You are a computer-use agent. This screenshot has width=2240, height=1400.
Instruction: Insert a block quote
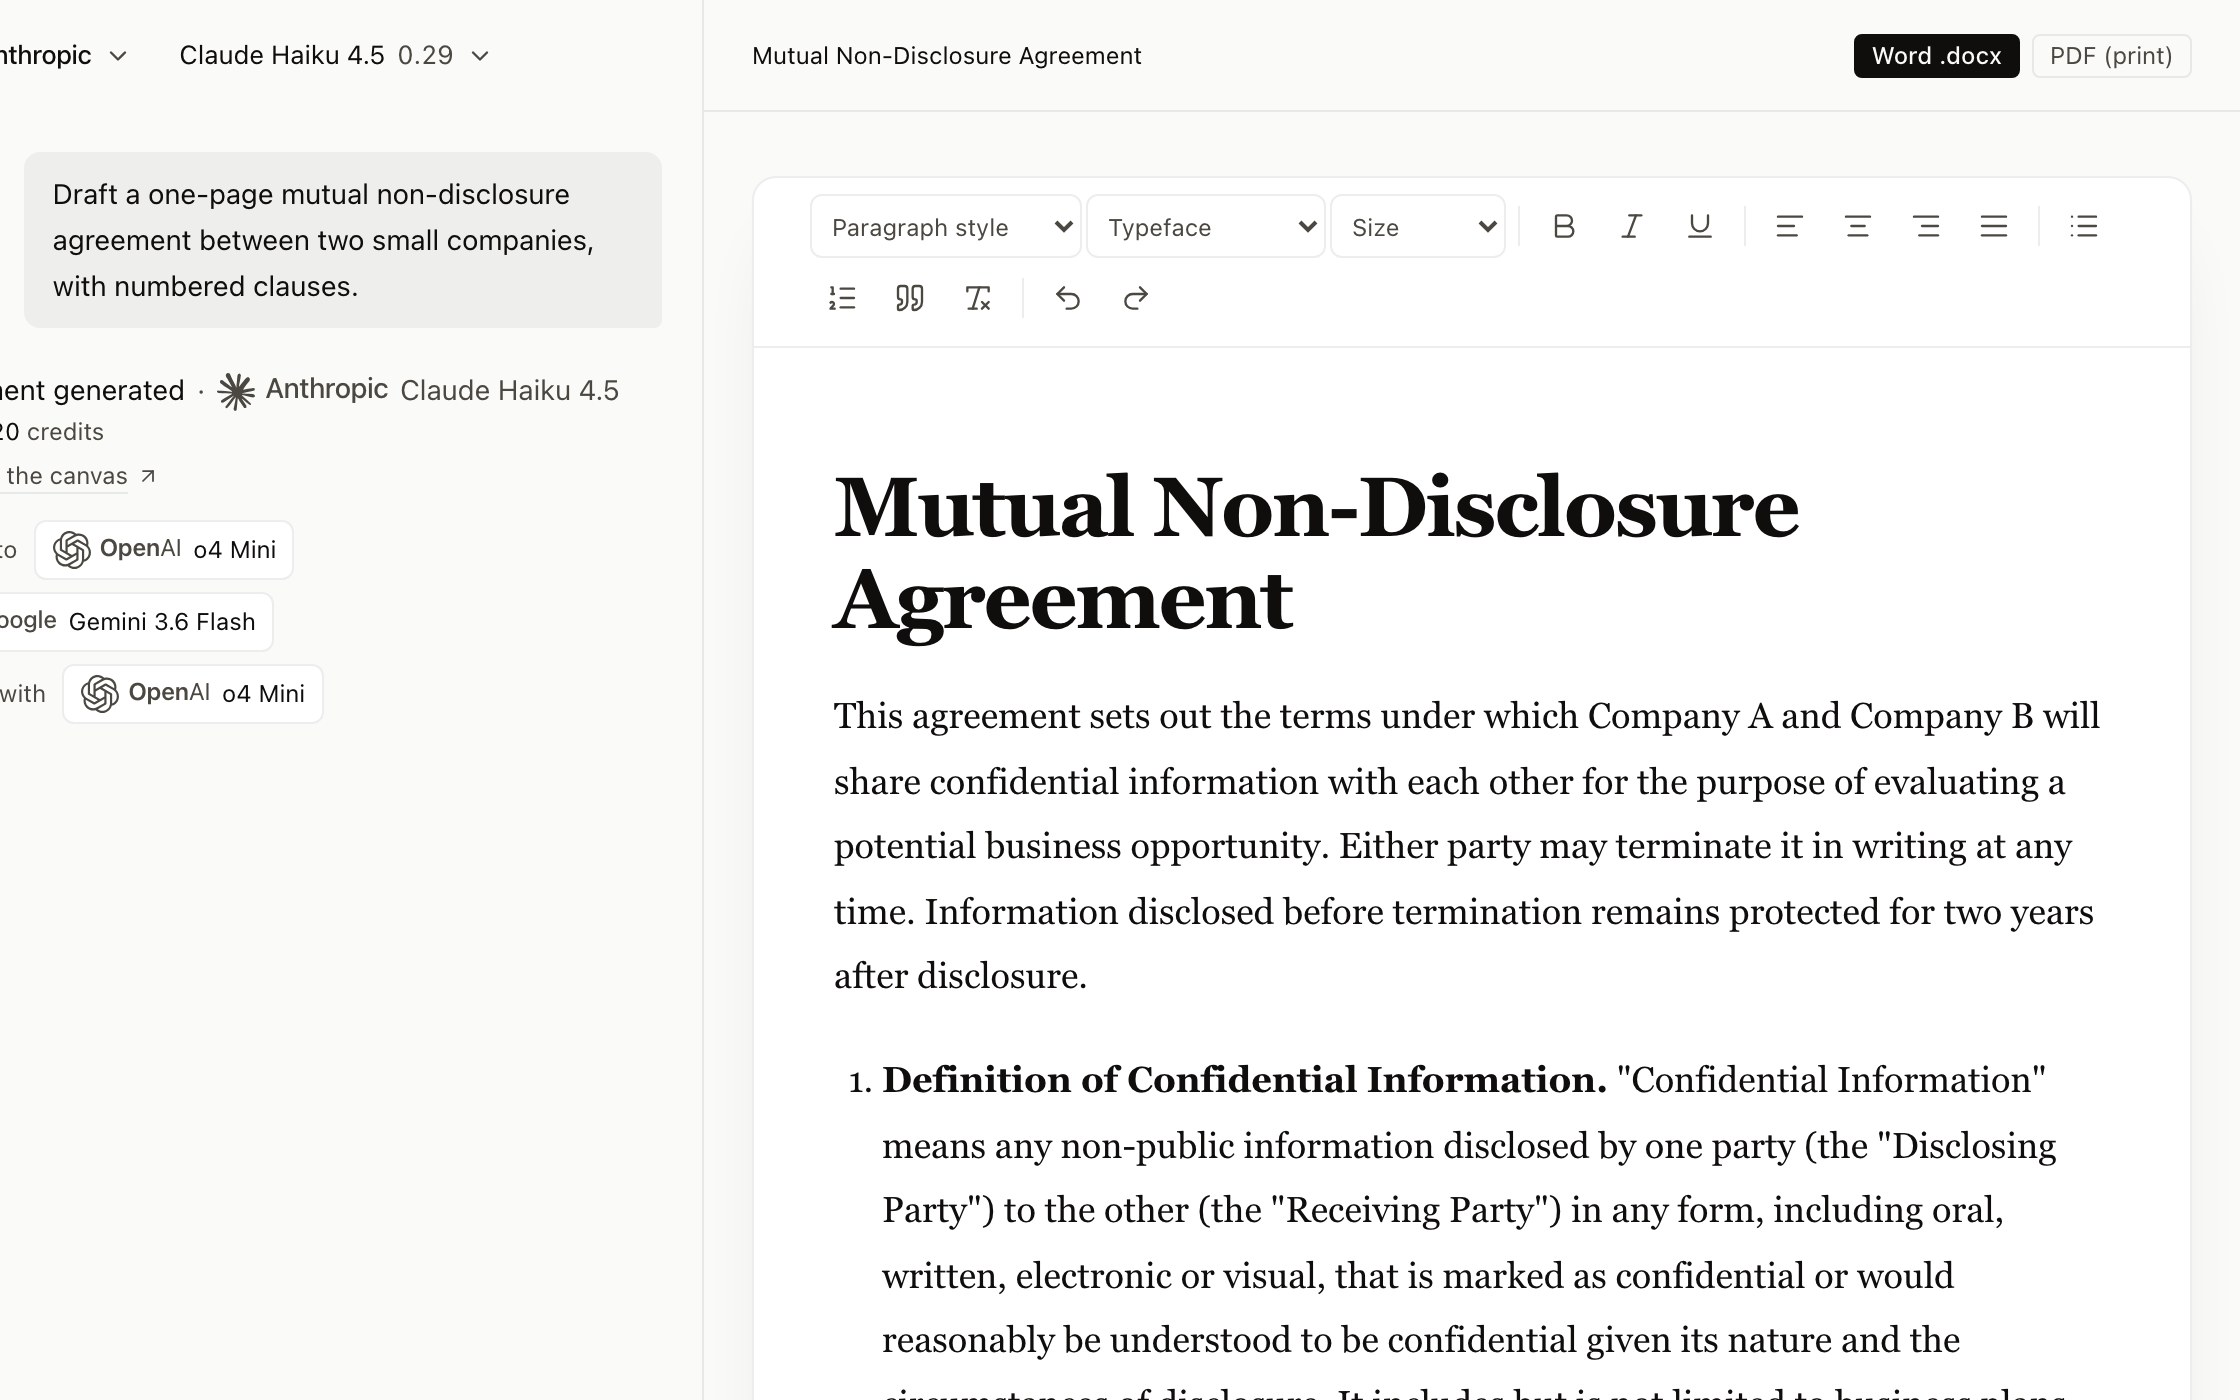(909, 298)
